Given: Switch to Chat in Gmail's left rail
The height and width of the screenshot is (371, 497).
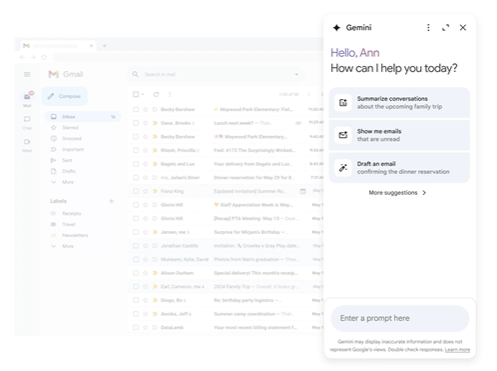Looking at the screenshot, I should 27,122.
